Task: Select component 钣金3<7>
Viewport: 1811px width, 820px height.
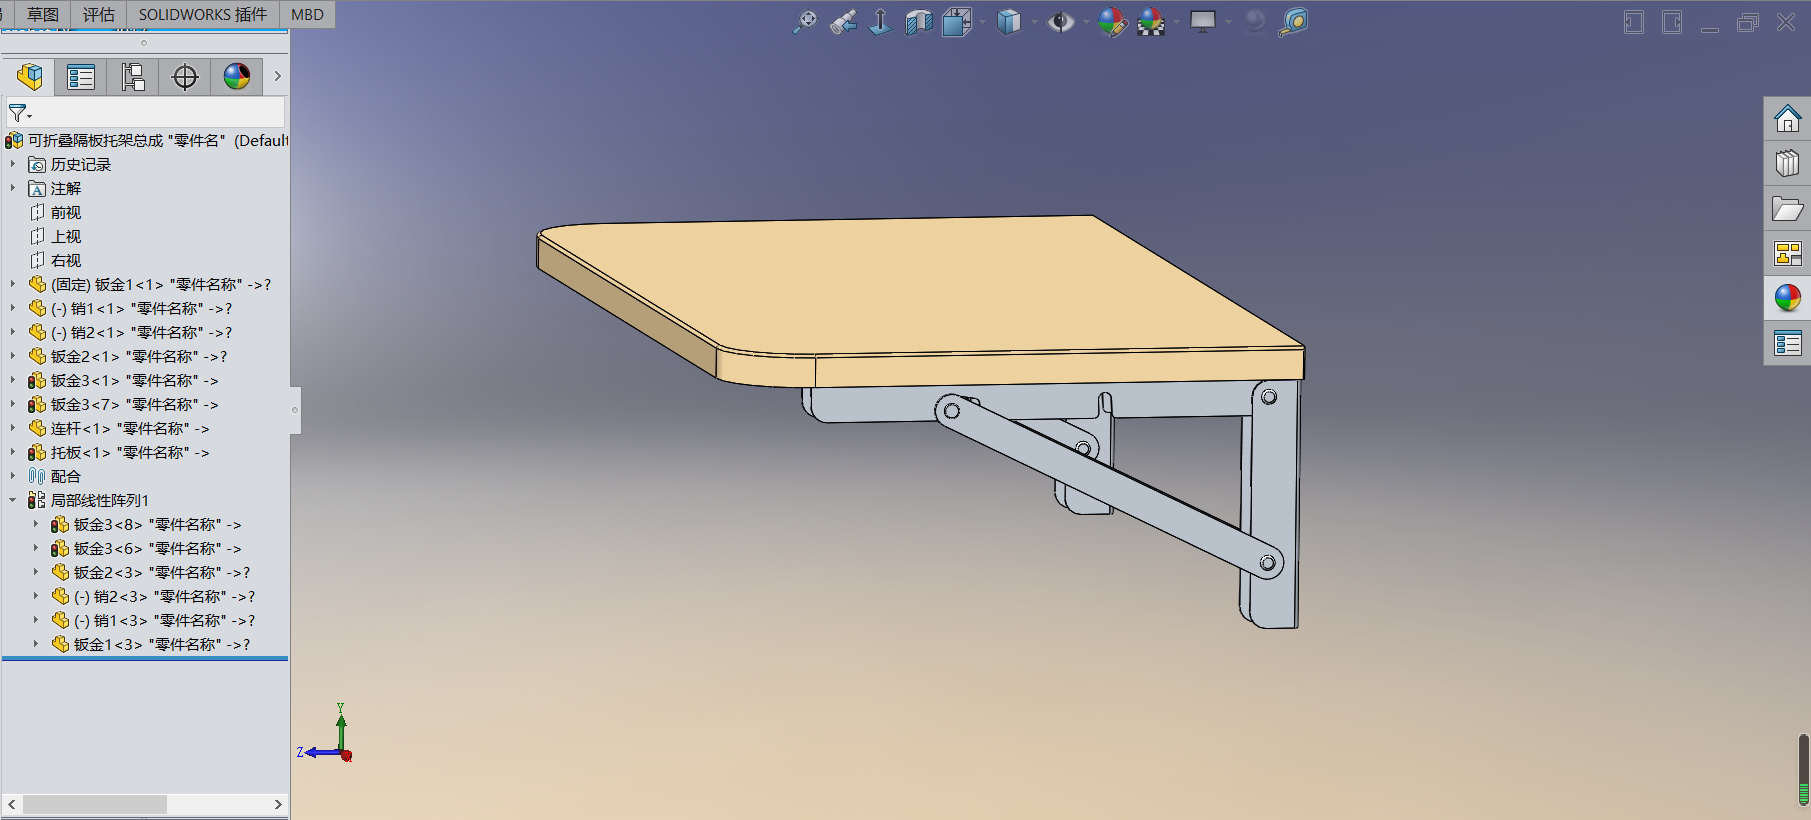Action: [123, 404]
